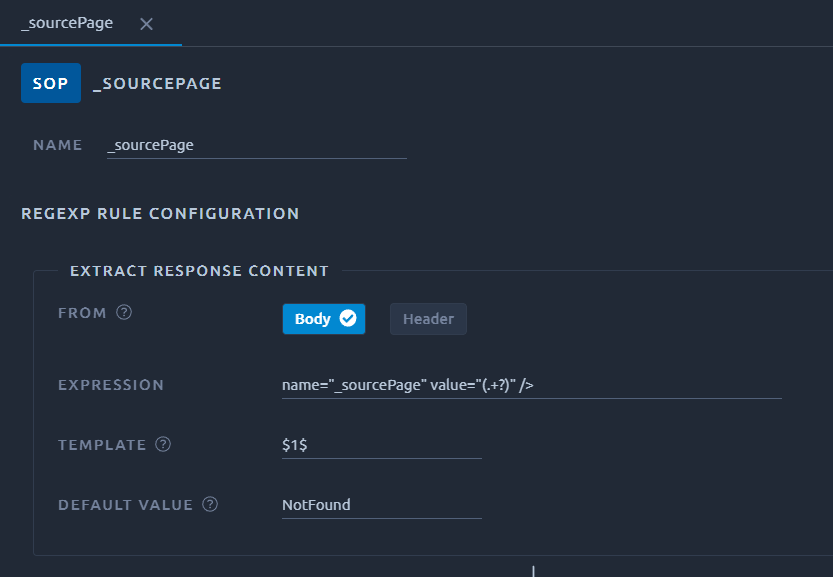Show help for the DEFAULT VALUE field
The width and height of the screenshot is (833, 577).
(210, 504)
